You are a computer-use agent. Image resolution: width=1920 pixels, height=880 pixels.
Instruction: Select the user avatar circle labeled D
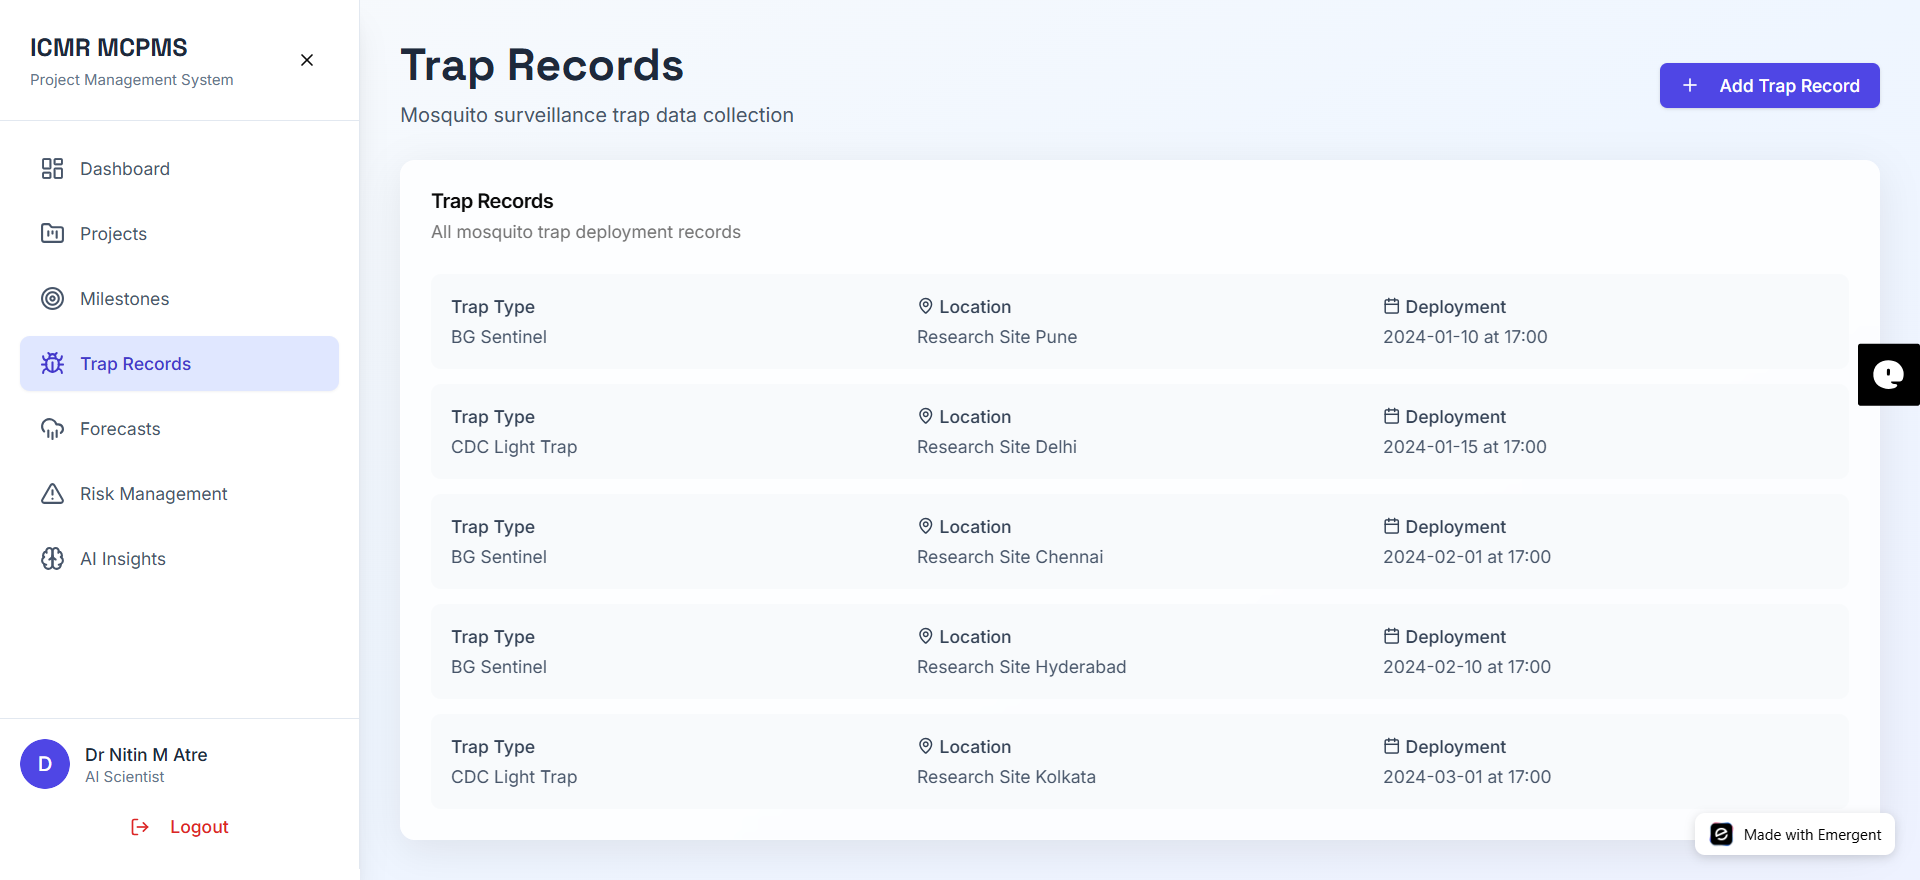[x=45, y=765]
